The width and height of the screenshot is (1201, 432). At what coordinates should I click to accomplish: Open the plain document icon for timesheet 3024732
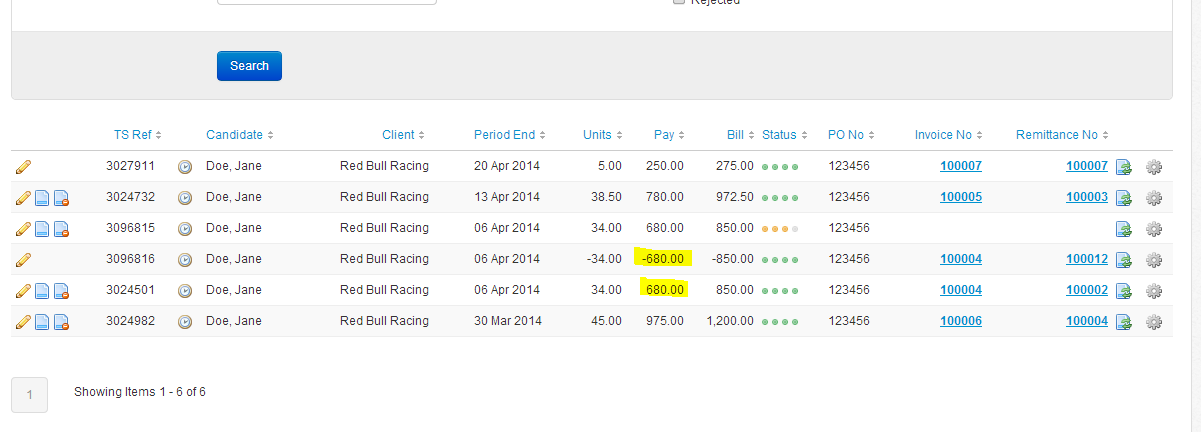(42, 198)
